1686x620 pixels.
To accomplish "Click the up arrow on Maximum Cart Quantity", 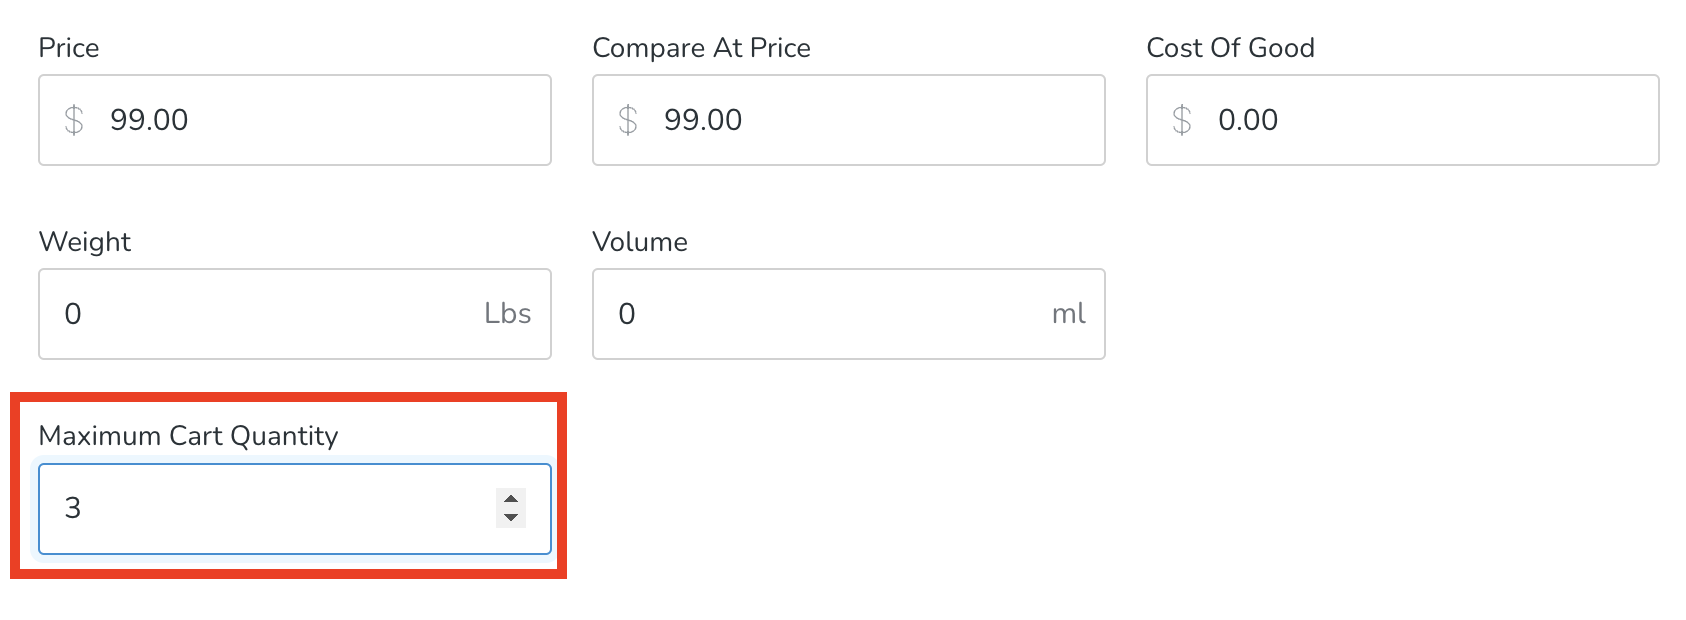I will tap(510, 498).
